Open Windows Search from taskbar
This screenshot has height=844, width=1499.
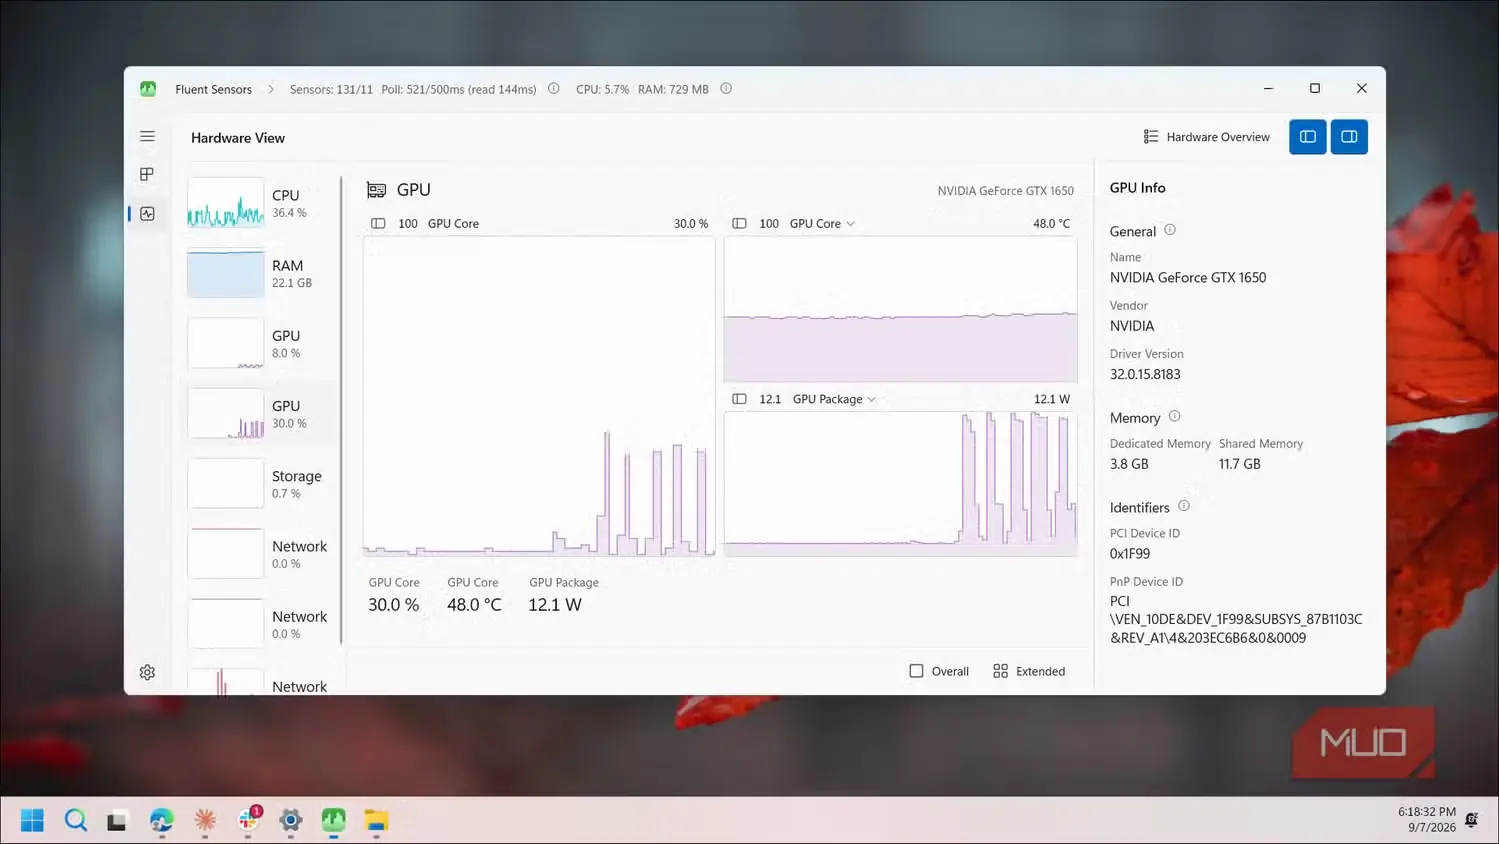pyautogui.click(x=75, y=820)
